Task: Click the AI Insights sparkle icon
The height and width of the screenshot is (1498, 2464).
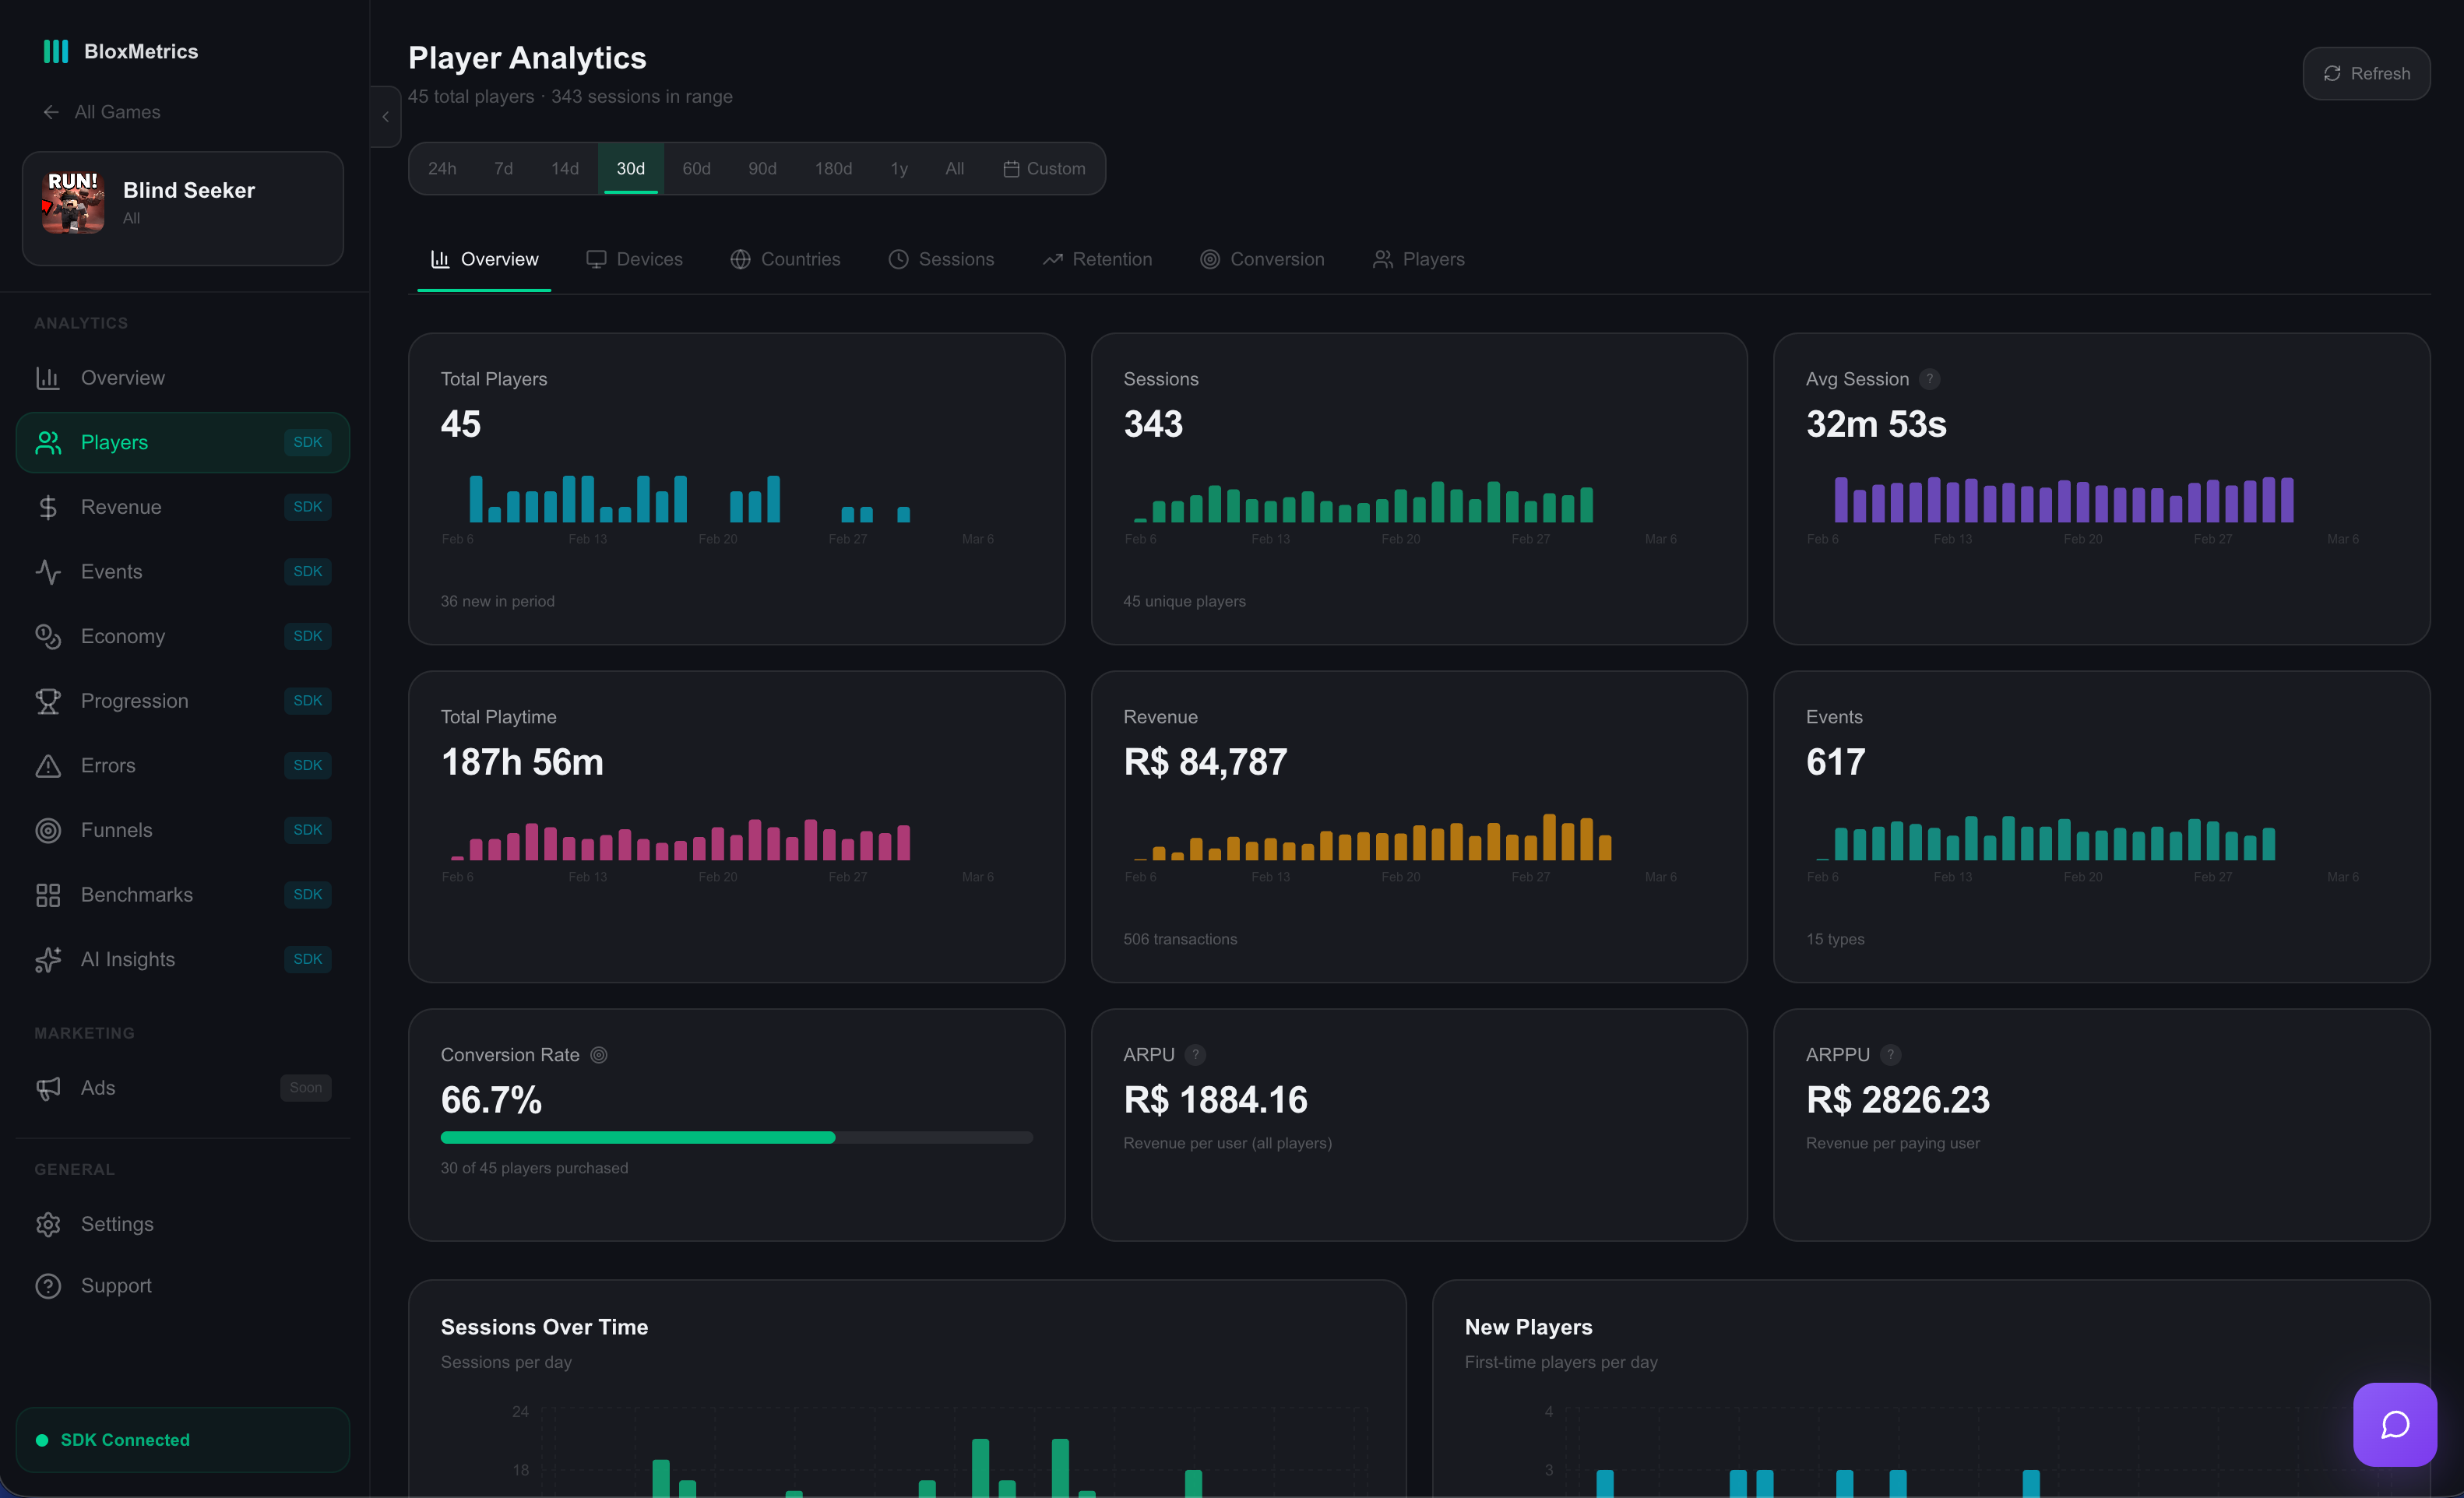Action: 48,959
